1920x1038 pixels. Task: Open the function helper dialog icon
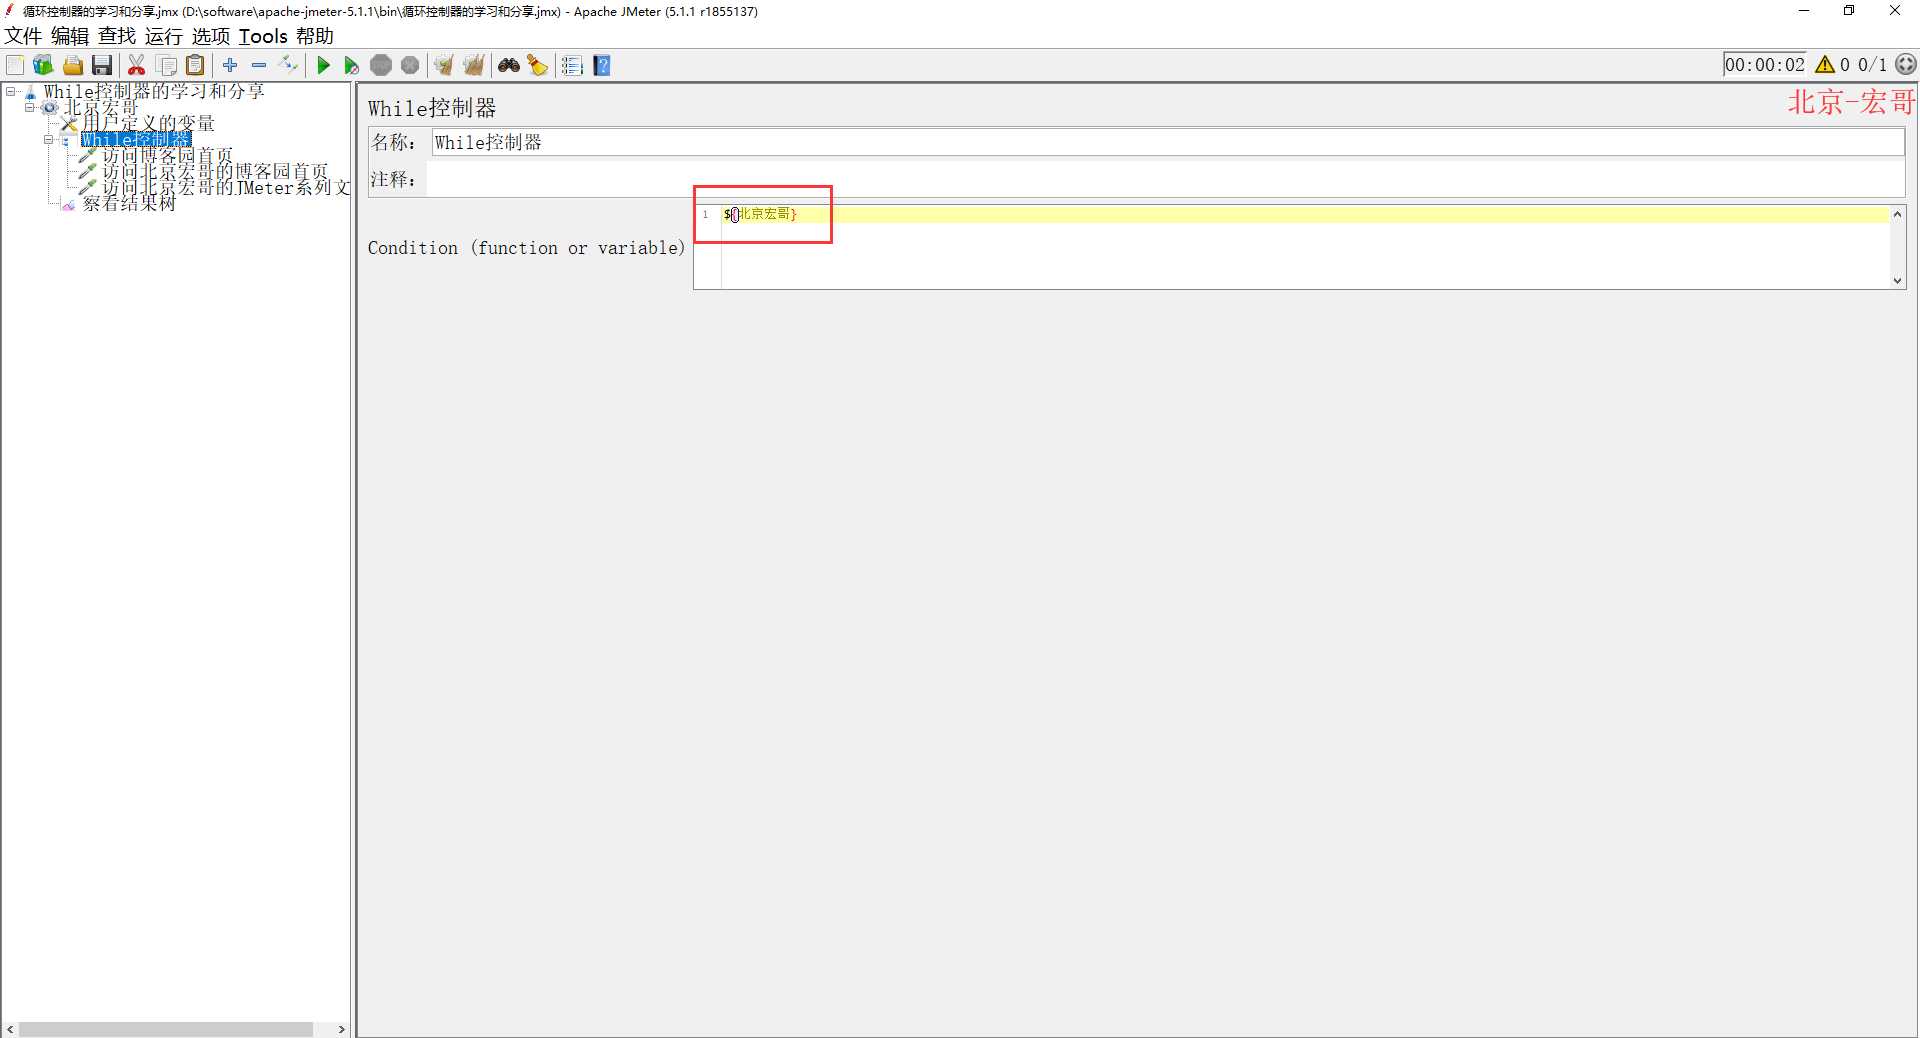click(572, 65)
